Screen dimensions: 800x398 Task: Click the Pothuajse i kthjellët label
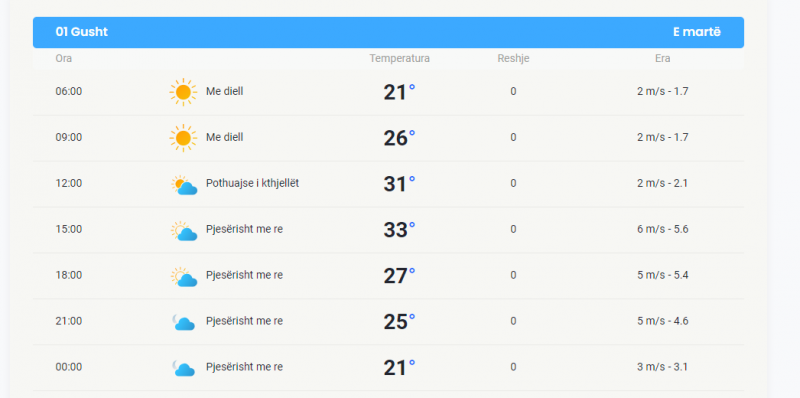click(253, 183)
